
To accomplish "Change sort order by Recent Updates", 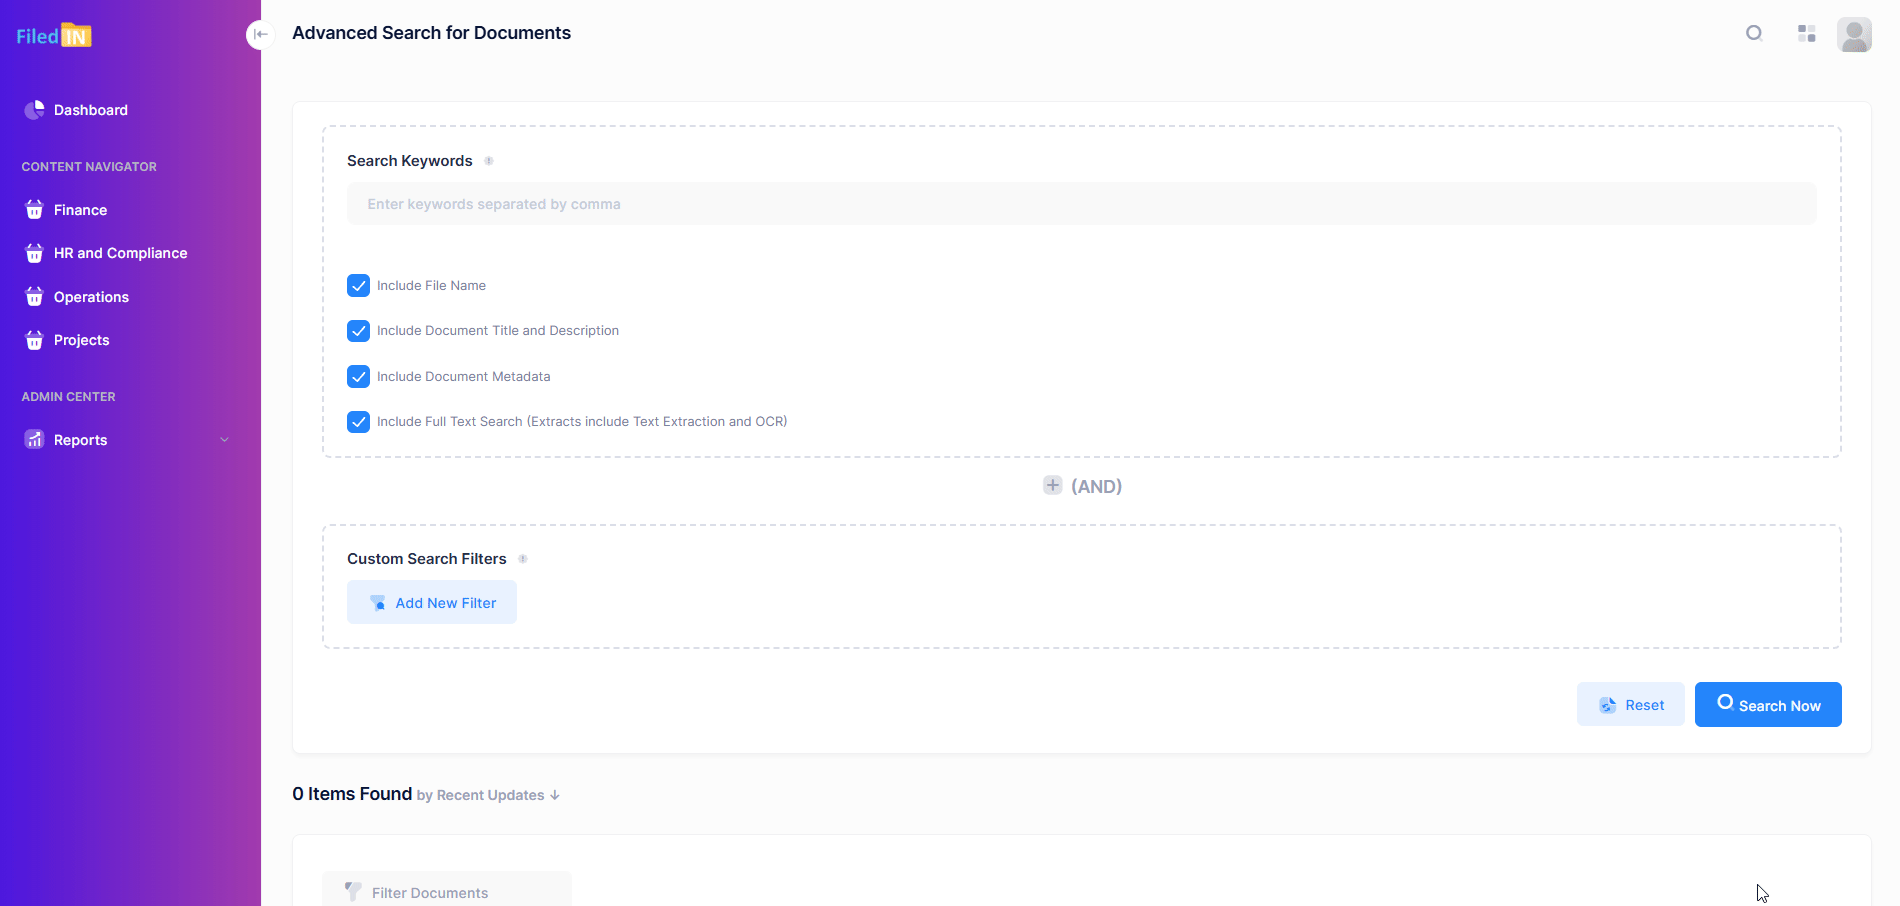I will coord(488,795).
